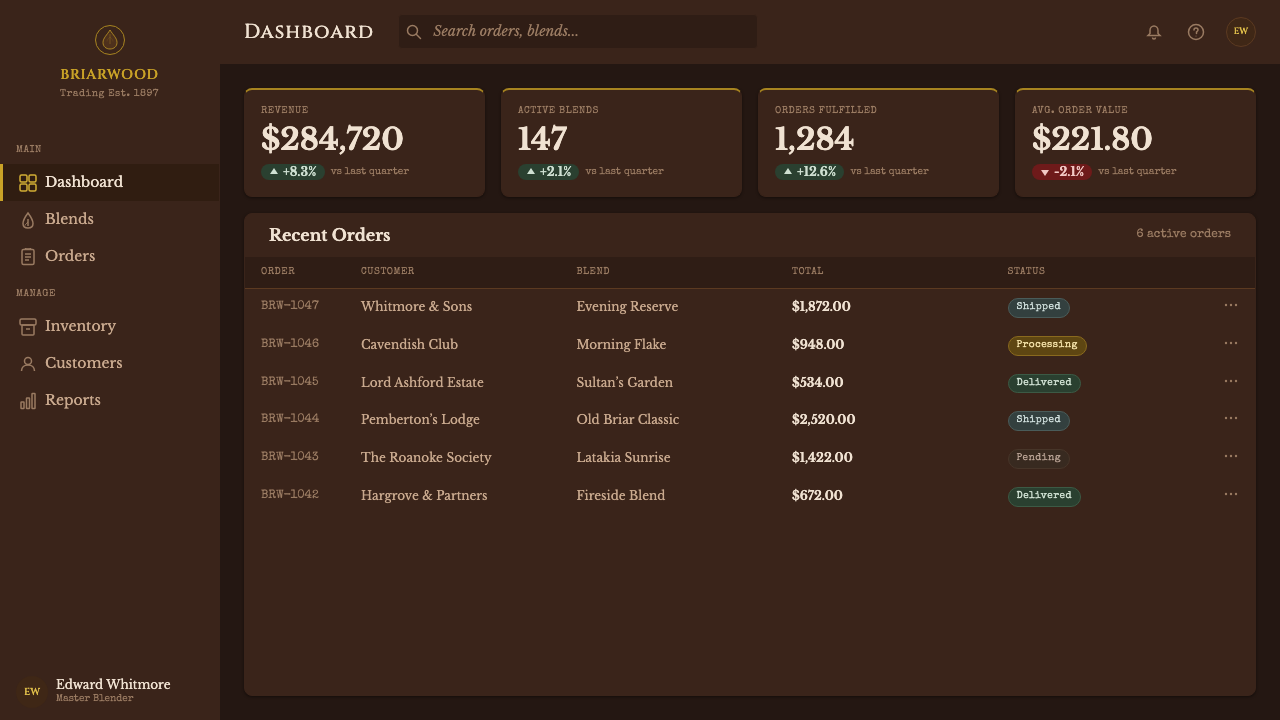The height and width of the screenshot is (720, 1280).
Task: Click Edward Whitmore user profile at bottom
Action: point(110,690)
